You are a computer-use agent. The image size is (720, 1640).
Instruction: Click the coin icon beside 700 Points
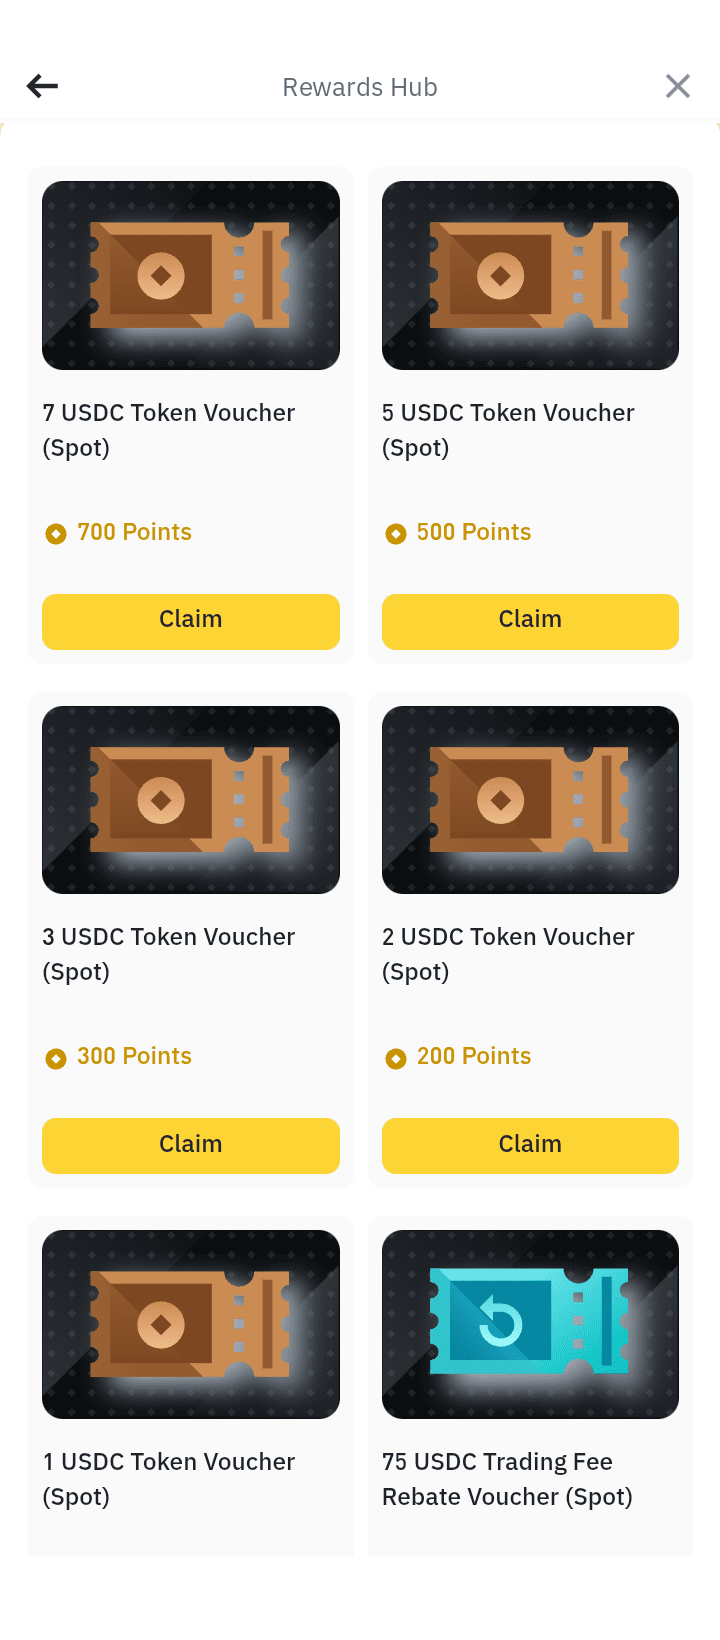56,534
